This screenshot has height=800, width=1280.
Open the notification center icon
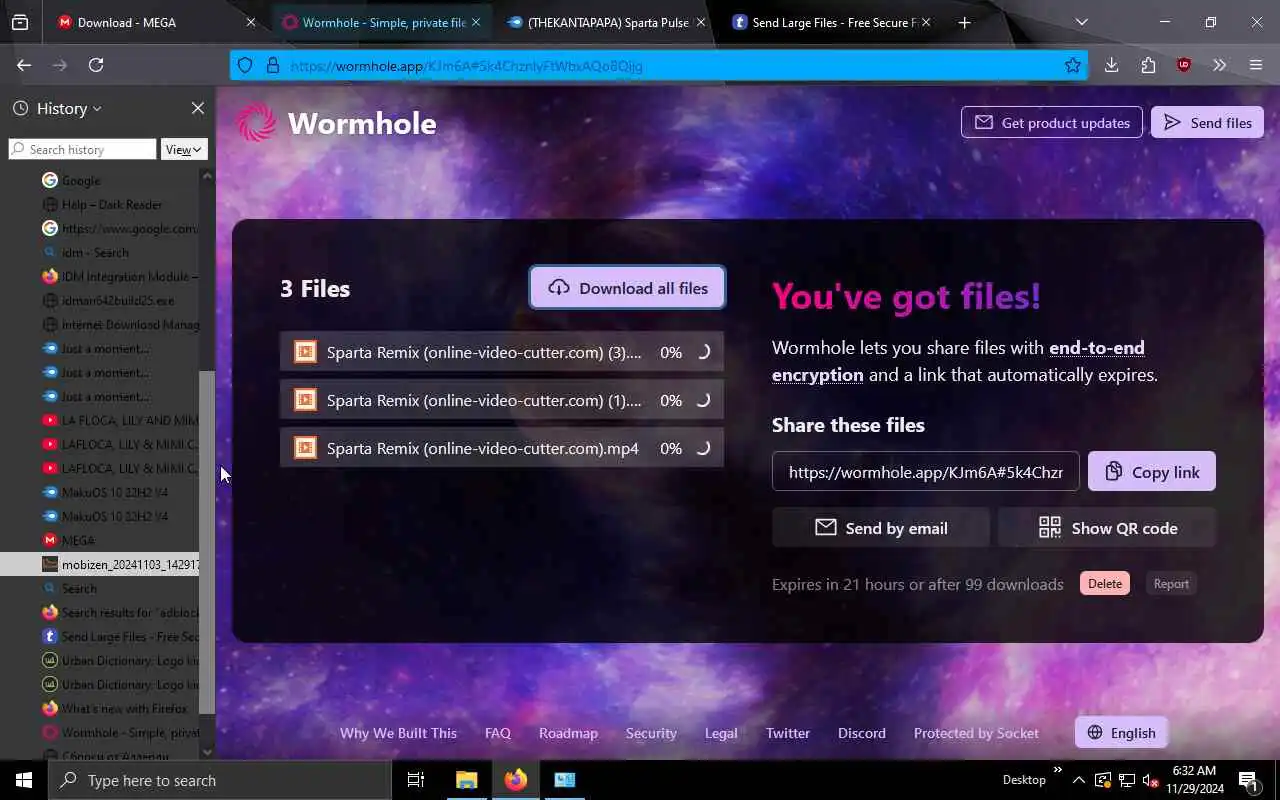(1248, 780)
